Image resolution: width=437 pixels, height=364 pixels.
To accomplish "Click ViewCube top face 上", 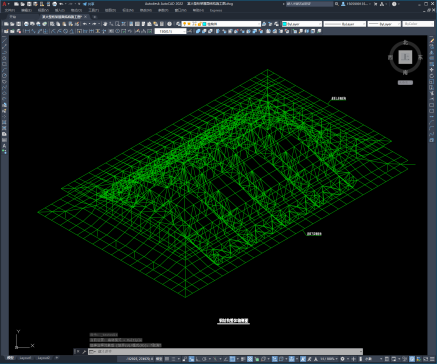I will [405, 57].
